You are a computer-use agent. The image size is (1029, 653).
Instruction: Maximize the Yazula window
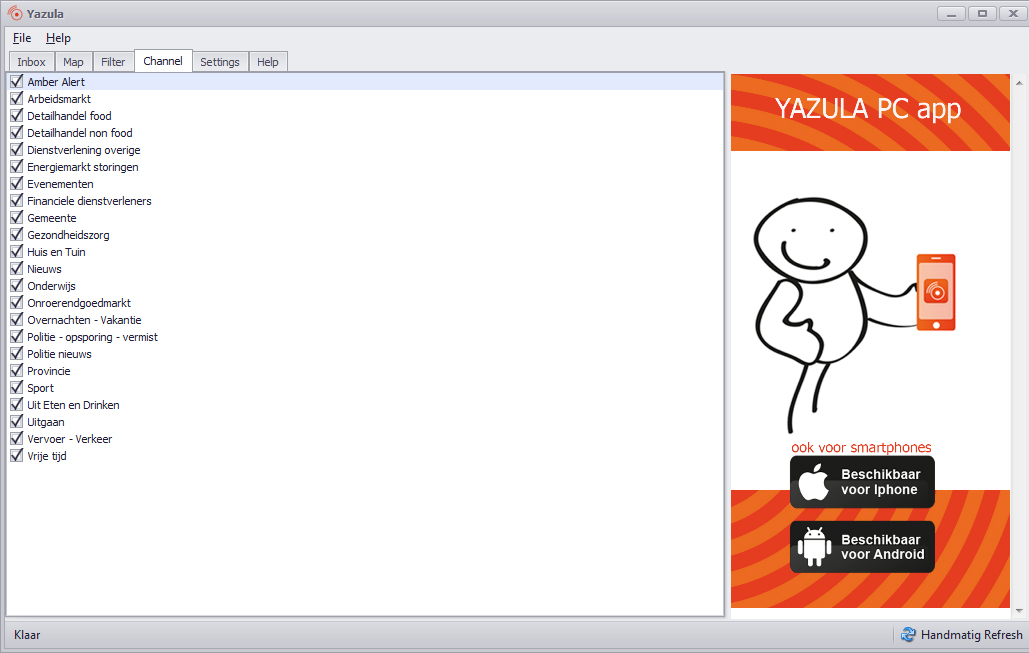(982, 13)
